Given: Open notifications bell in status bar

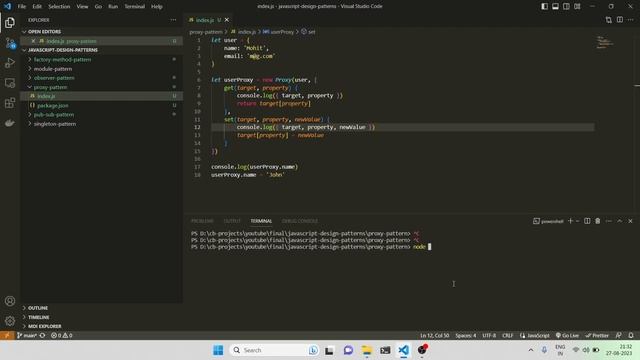Looking at the screenshot, I should (x=631, y=336).
